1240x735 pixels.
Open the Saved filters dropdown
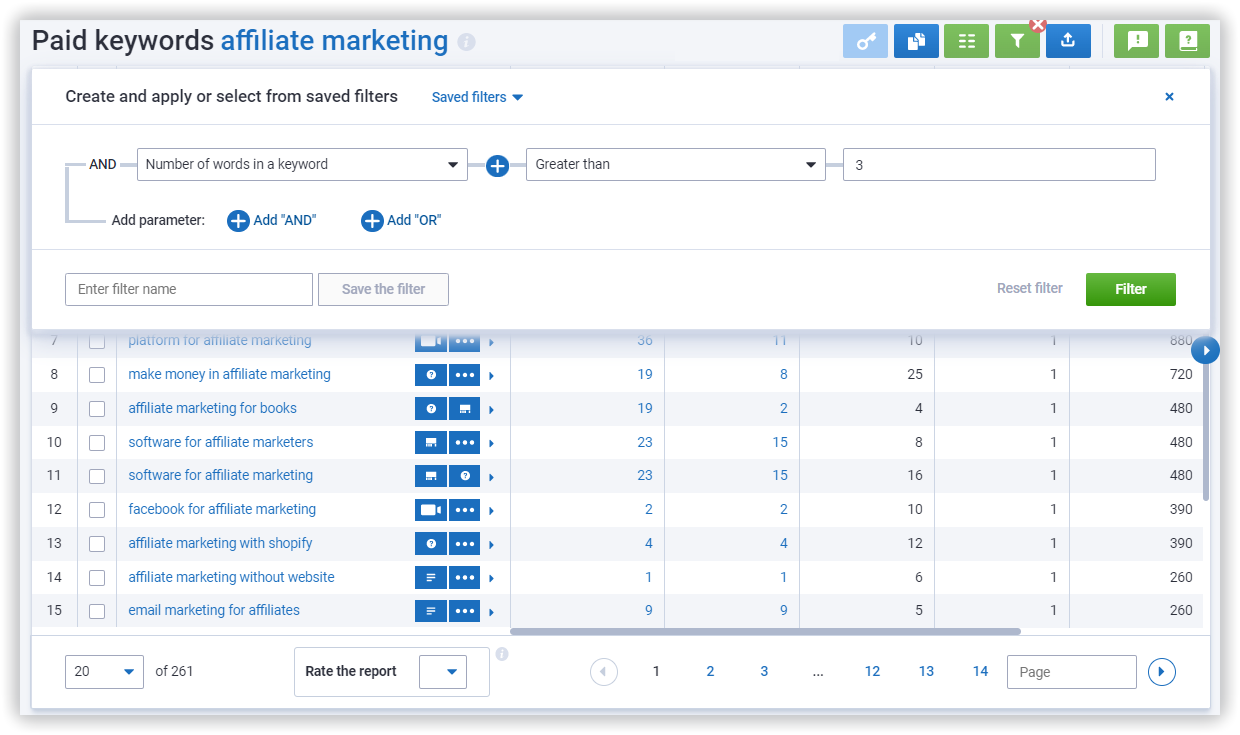pyautogui.click(x=477, y=97)
